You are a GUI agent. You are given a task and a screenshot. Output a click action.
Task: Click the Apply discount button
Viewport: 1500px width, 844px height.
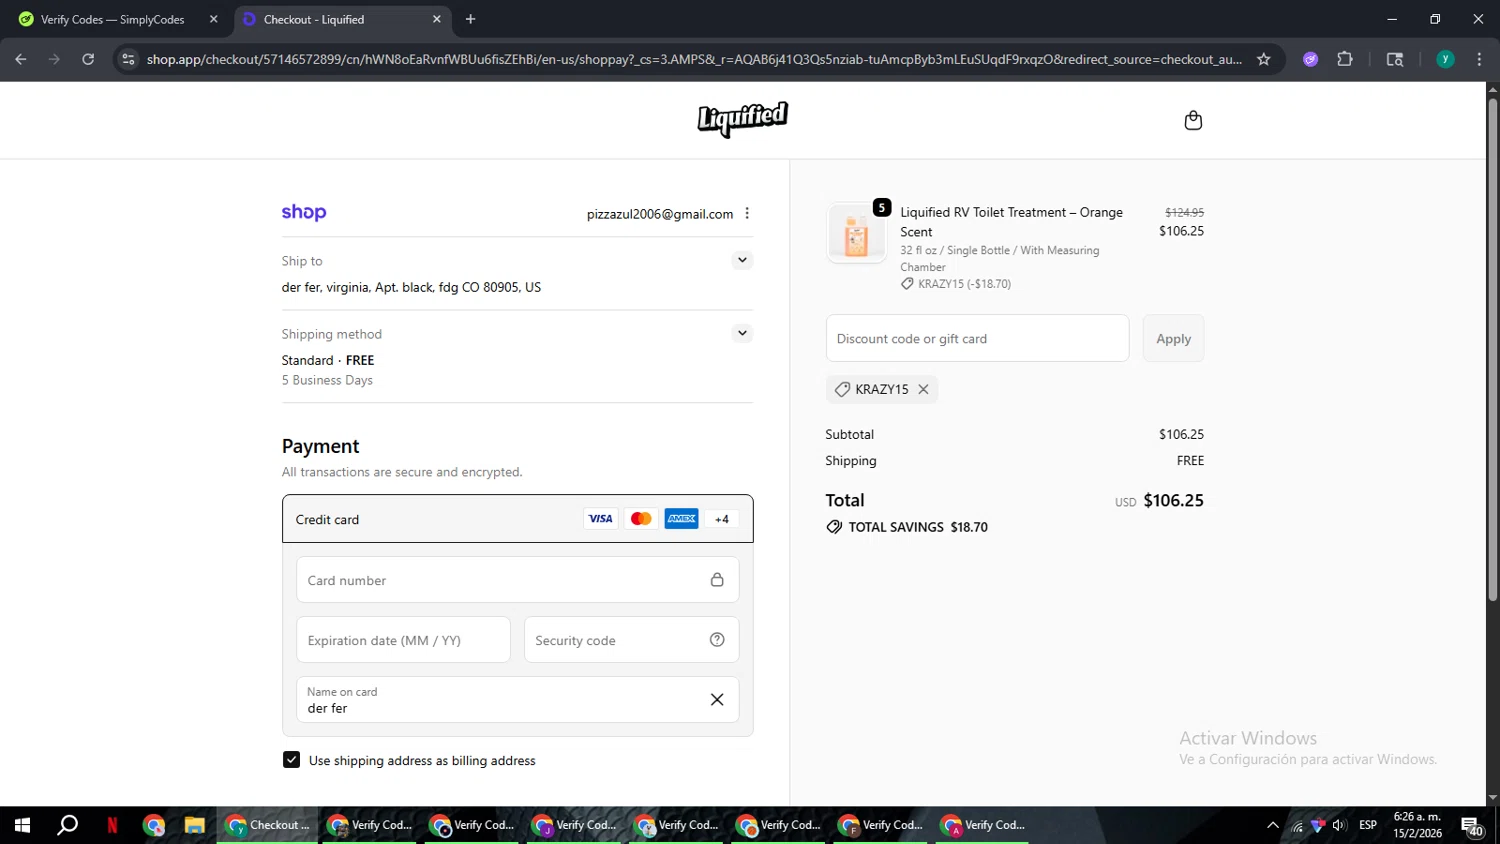pos(1173,338)
